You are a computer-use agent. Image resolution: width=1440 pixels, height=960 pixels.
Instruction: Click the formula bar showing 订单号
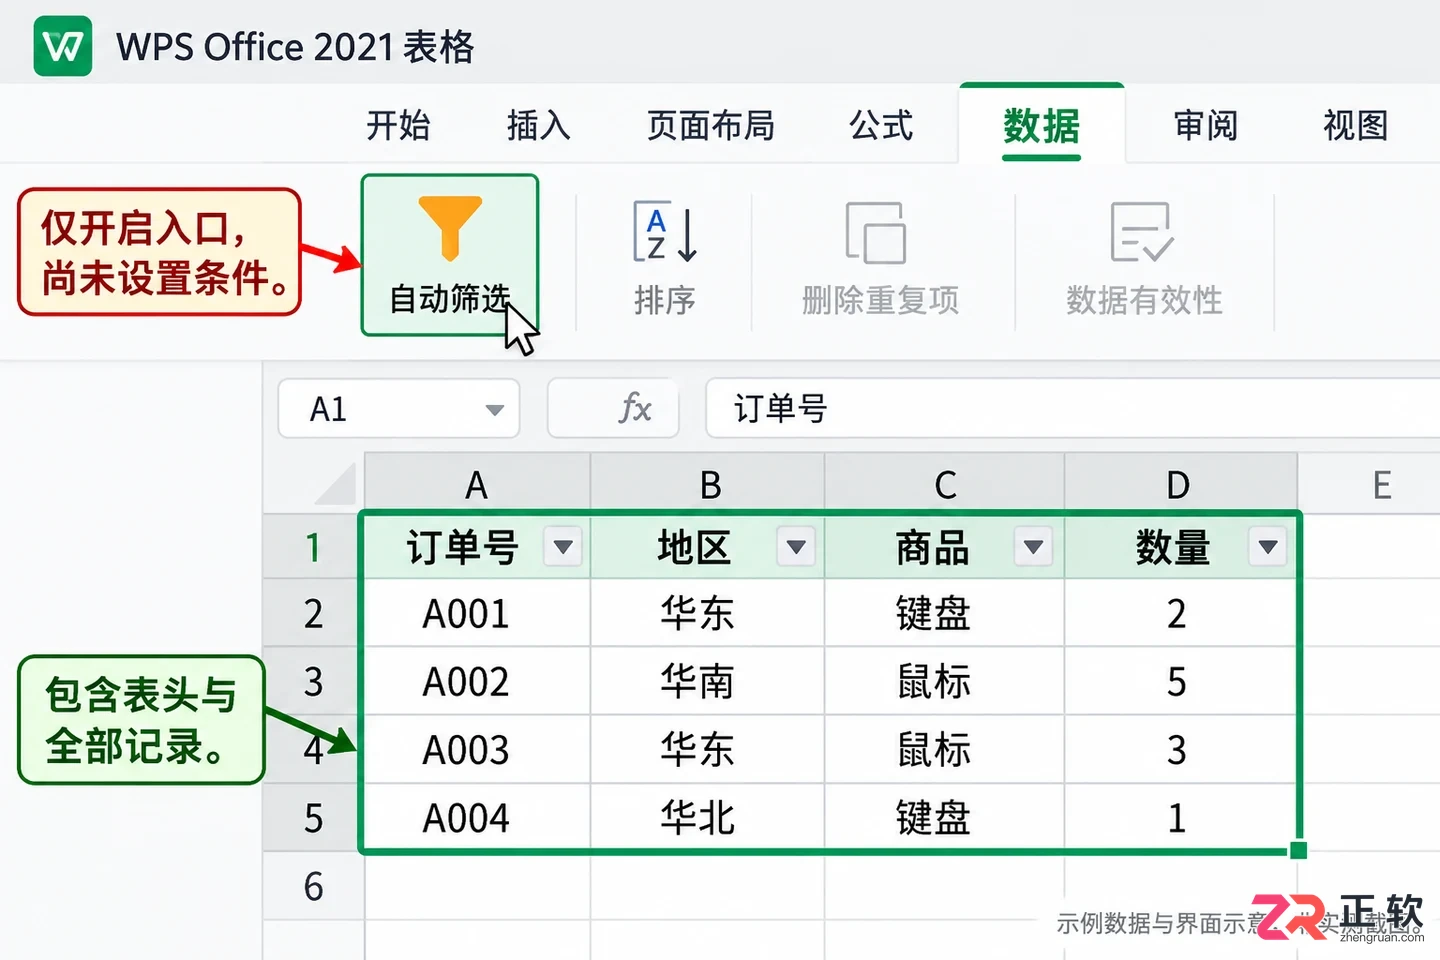coord(1072,408)
